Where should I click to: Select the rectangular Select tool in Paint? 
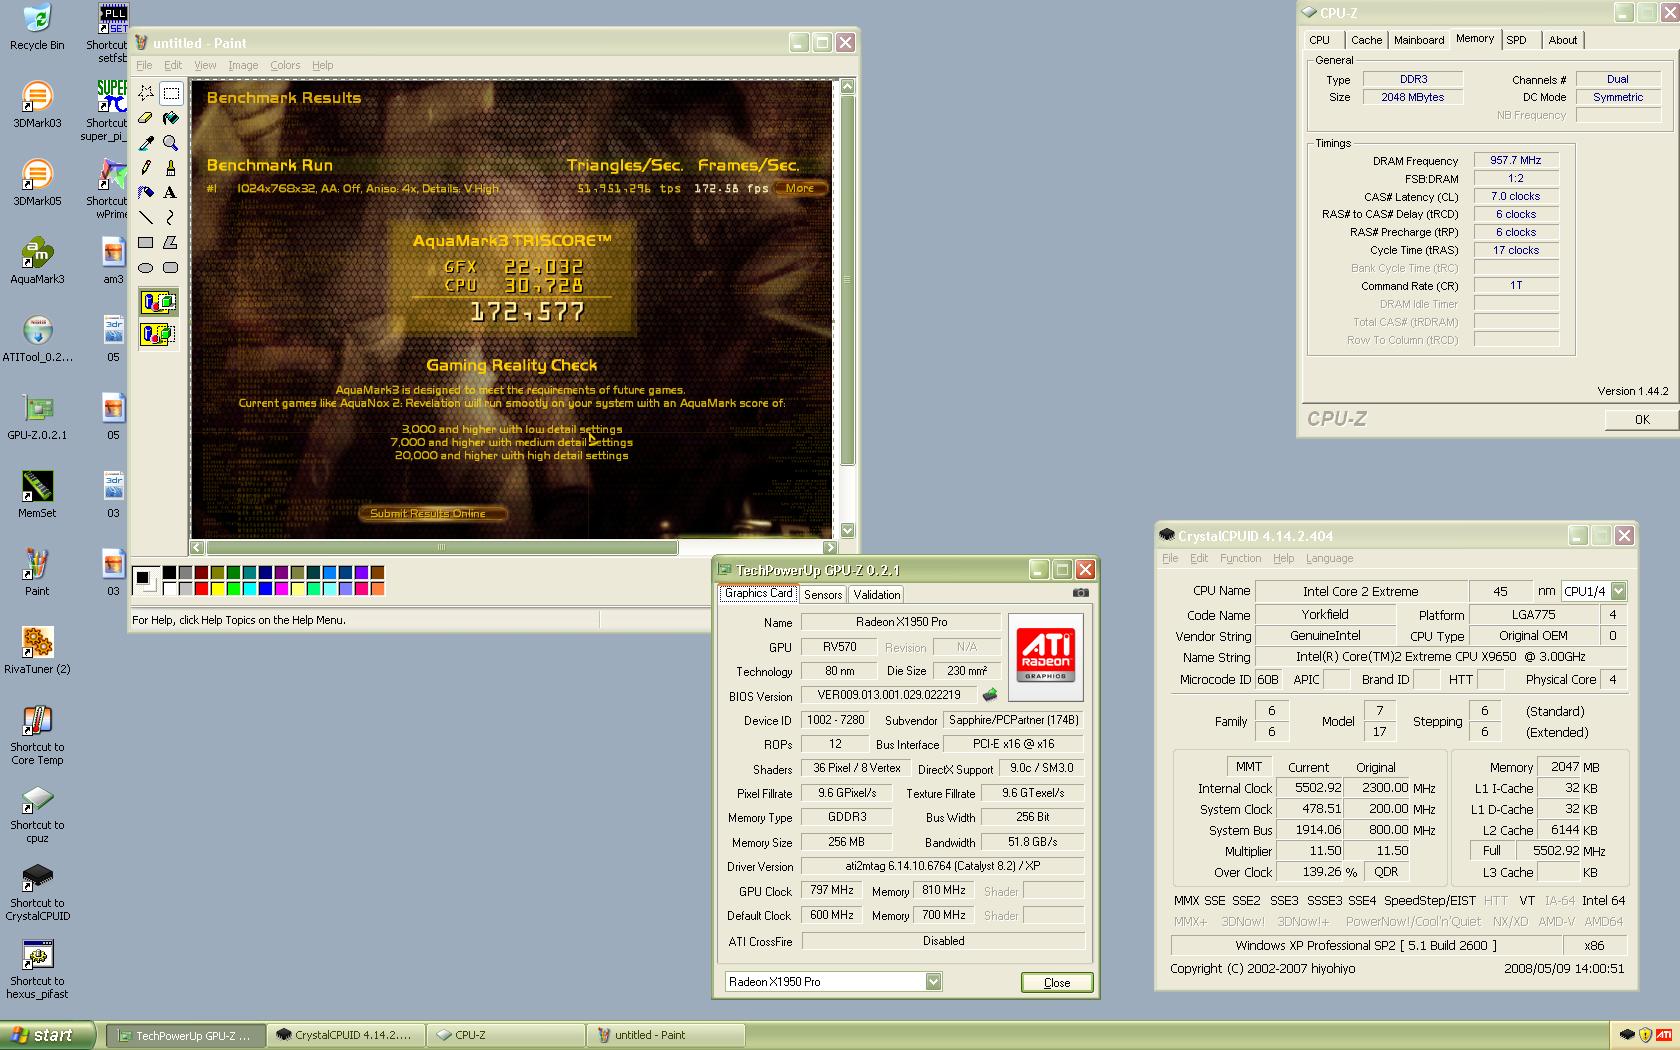(171, 93)
